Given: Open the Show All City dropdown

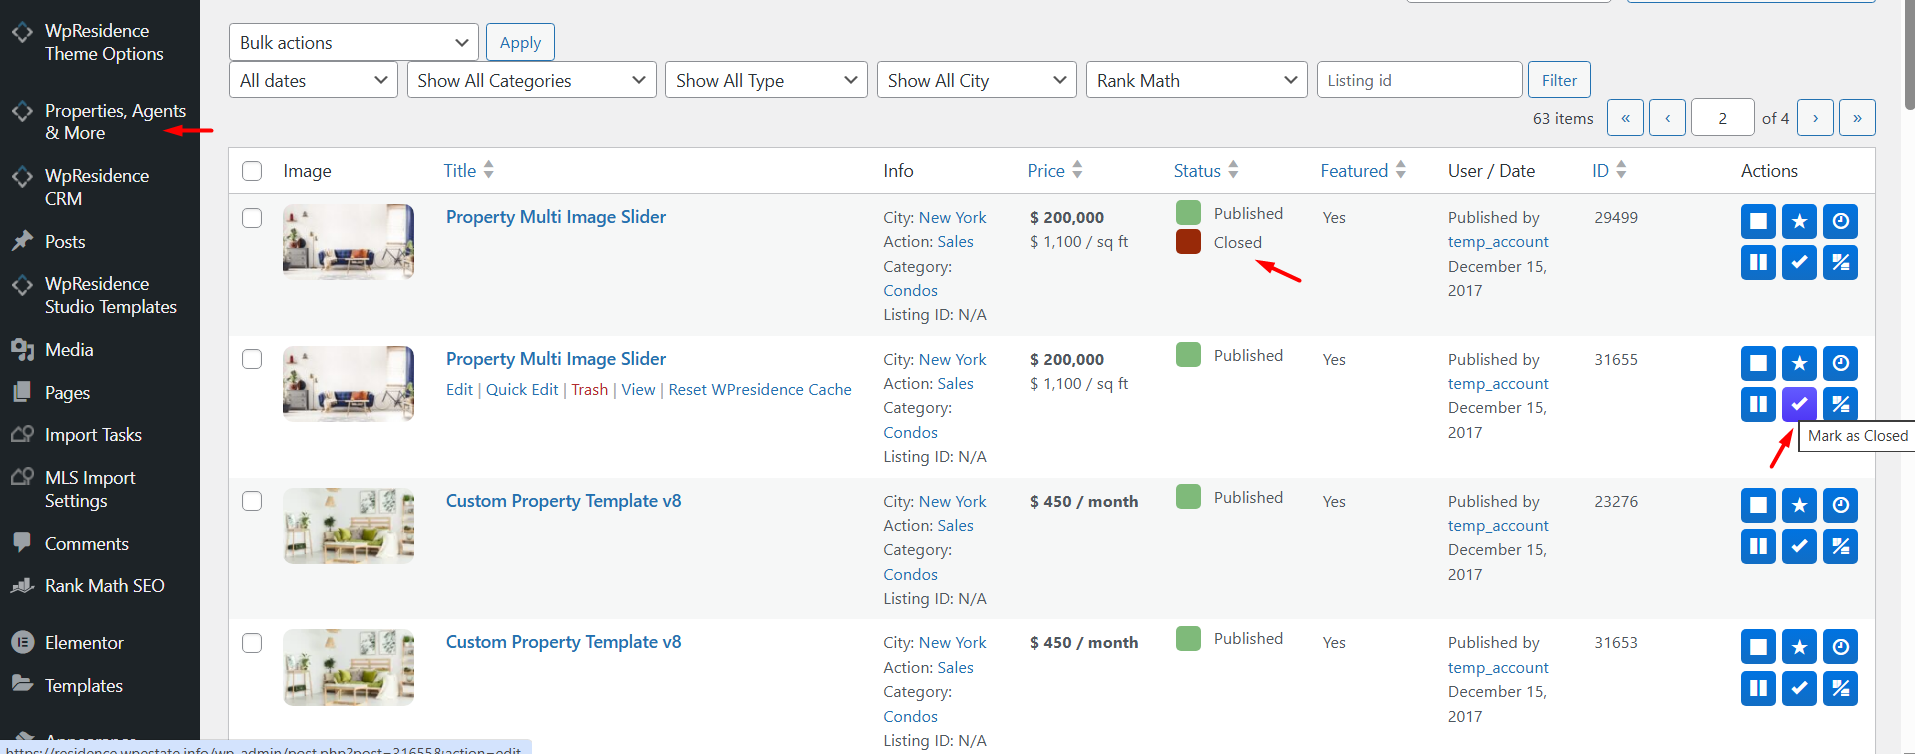Looking at the screenshot, I should (x=975, y=81).
